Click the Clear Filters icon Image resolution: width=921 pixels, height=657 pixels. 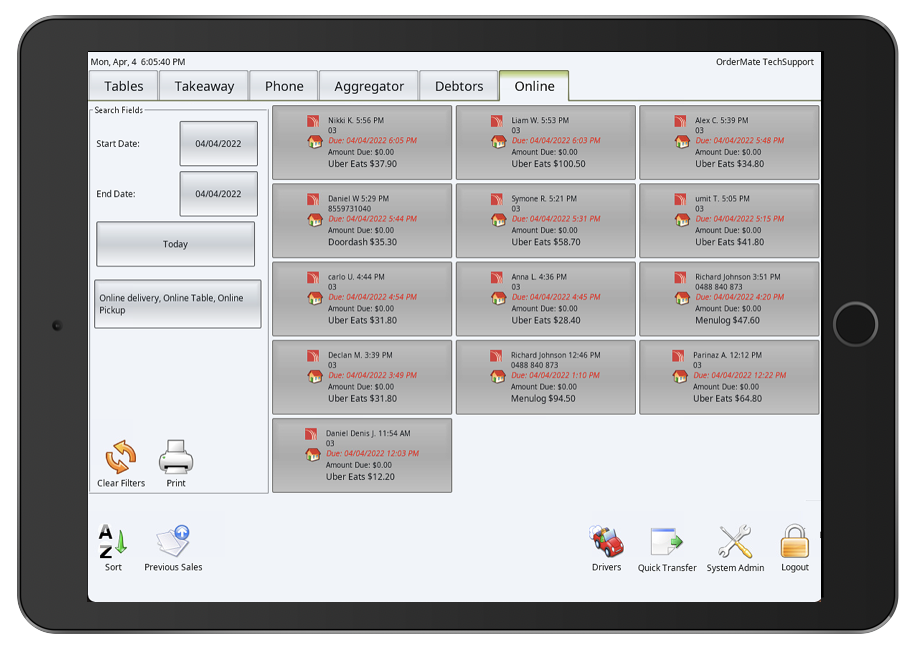pos(120,458)
